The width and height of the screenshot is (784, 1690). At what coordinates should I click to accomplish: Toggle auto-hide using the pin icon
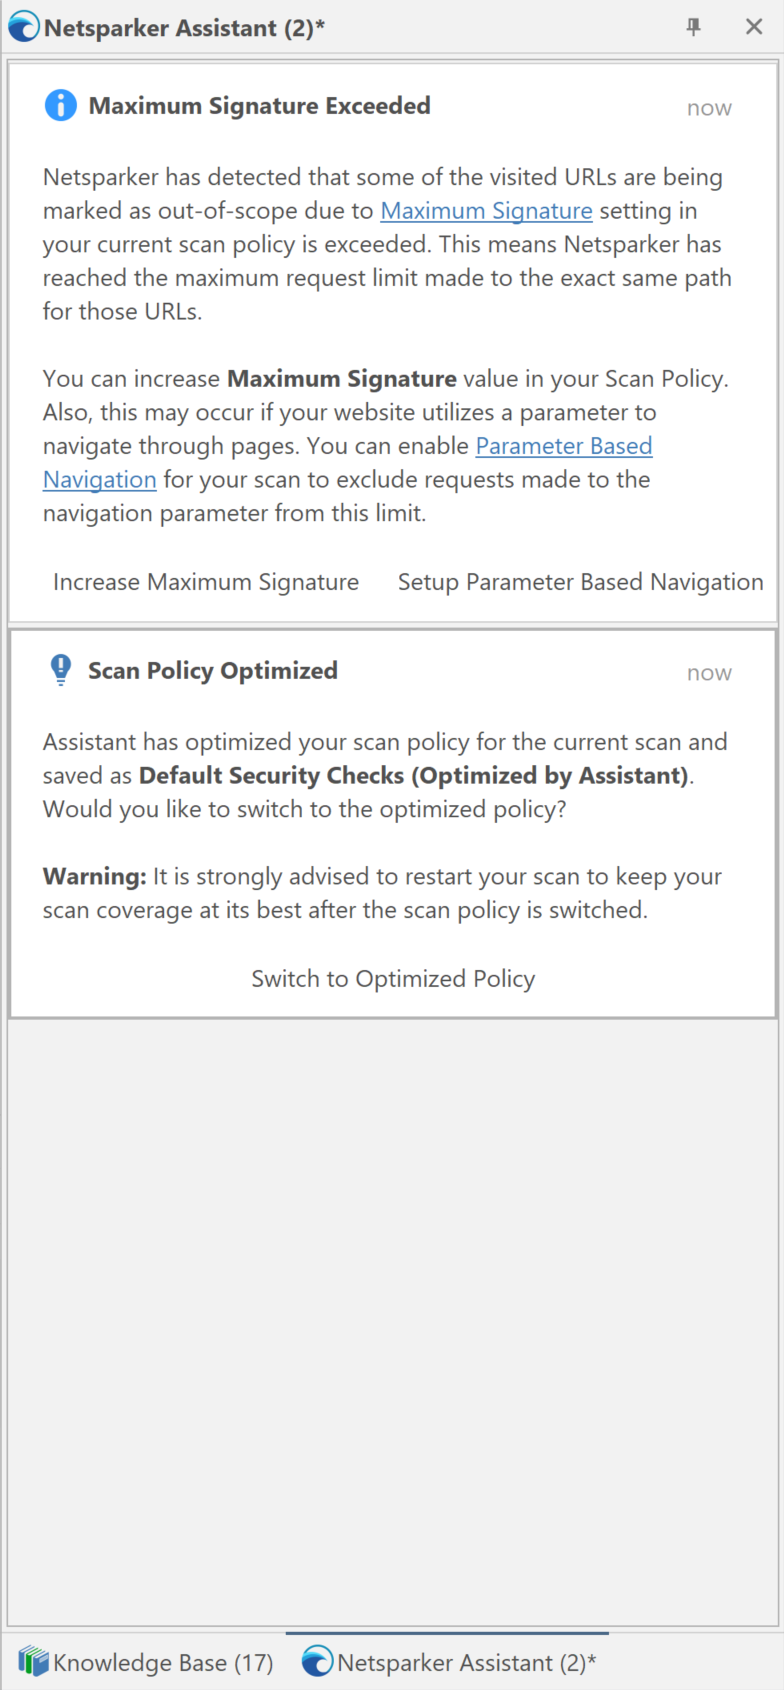coord(693,27)
